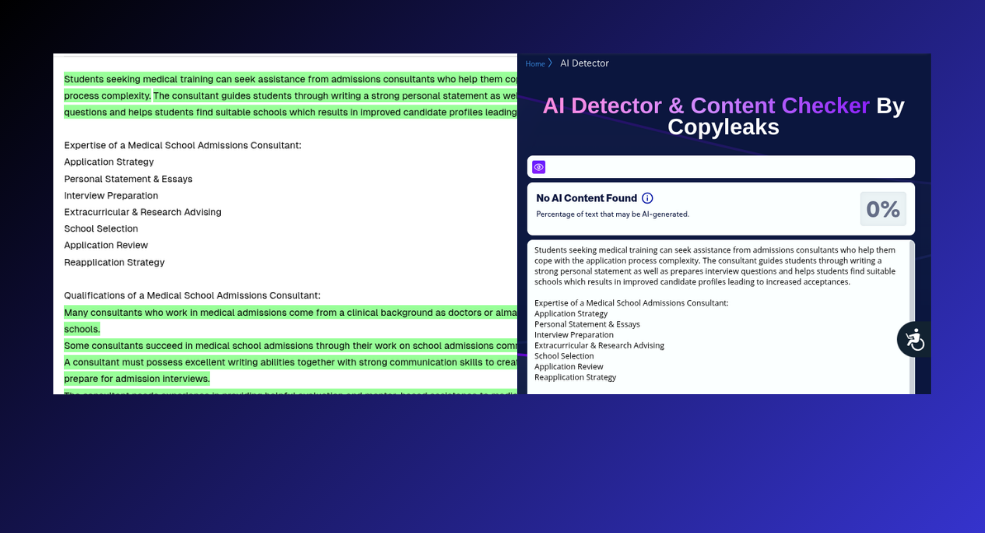Click the AI Detector breadcrumb label
Screen dimensions: 985x533
click(x=584, y=63)
